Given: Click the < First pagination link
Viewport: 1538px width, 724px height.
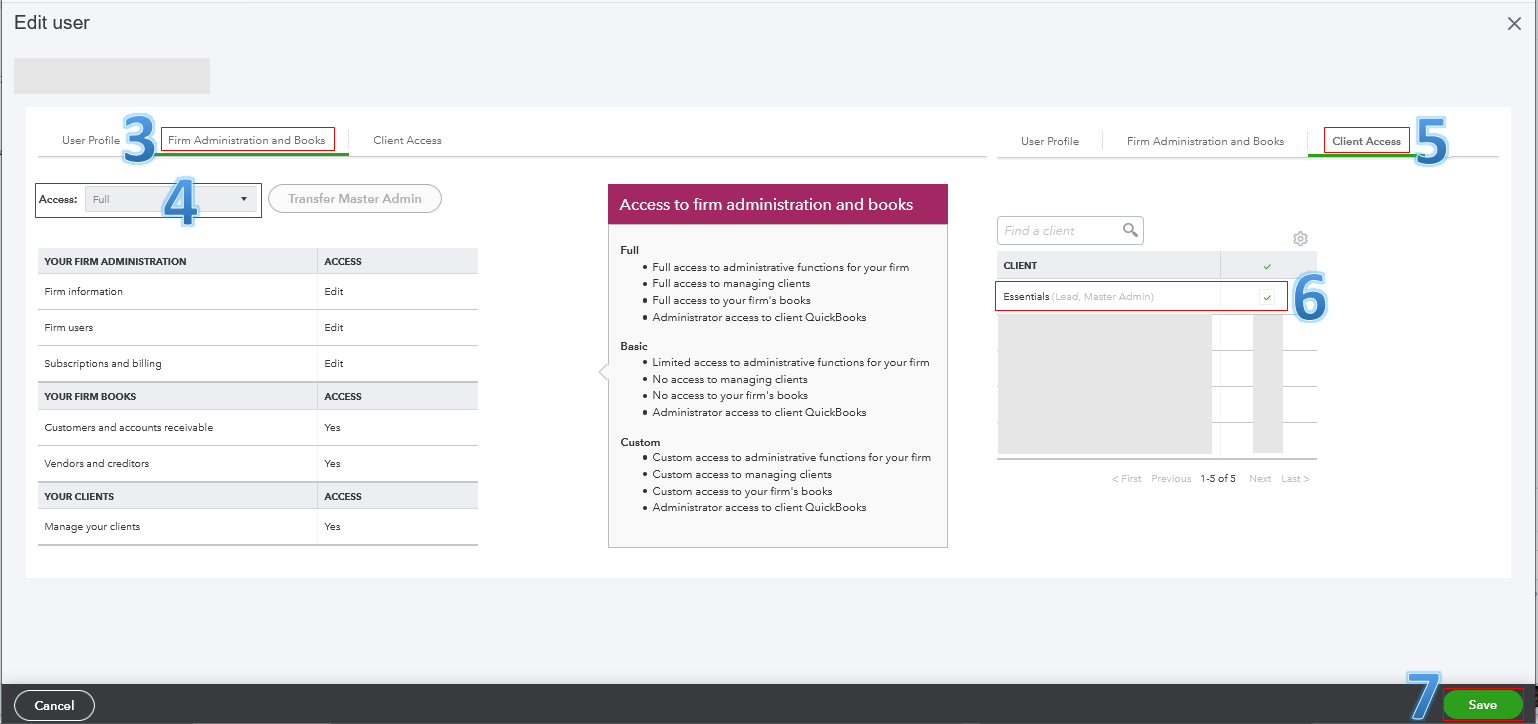Looking at the screenshot, I should tap(1126, 478).
